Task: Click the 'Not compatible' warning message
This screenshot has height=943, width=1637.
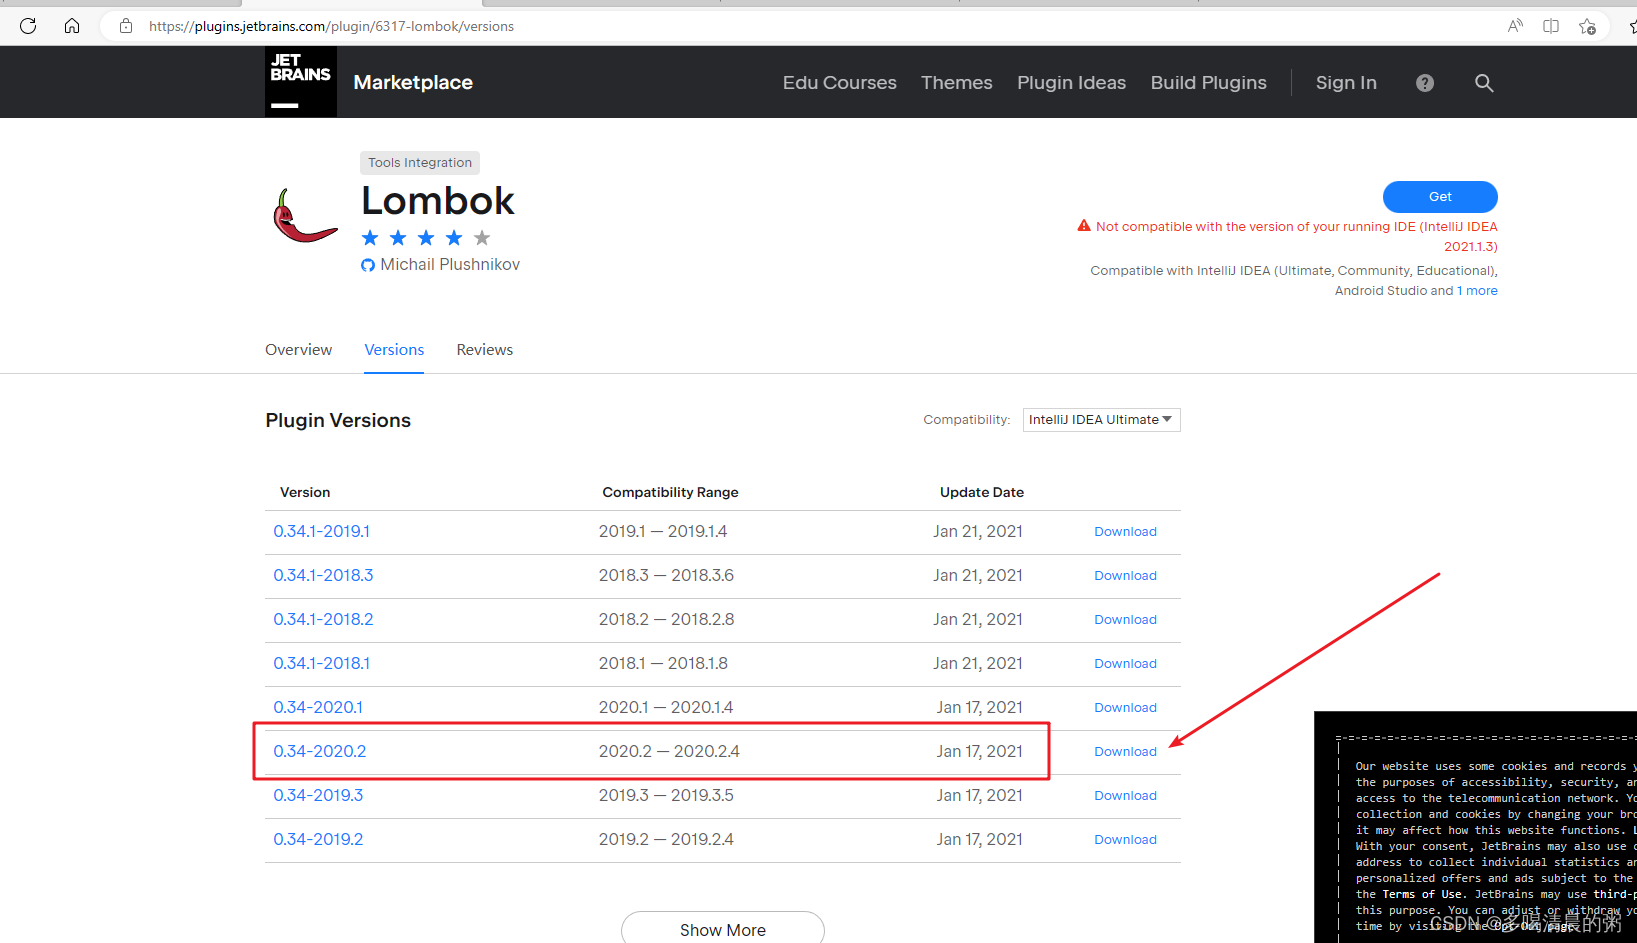Action: 1287,237
